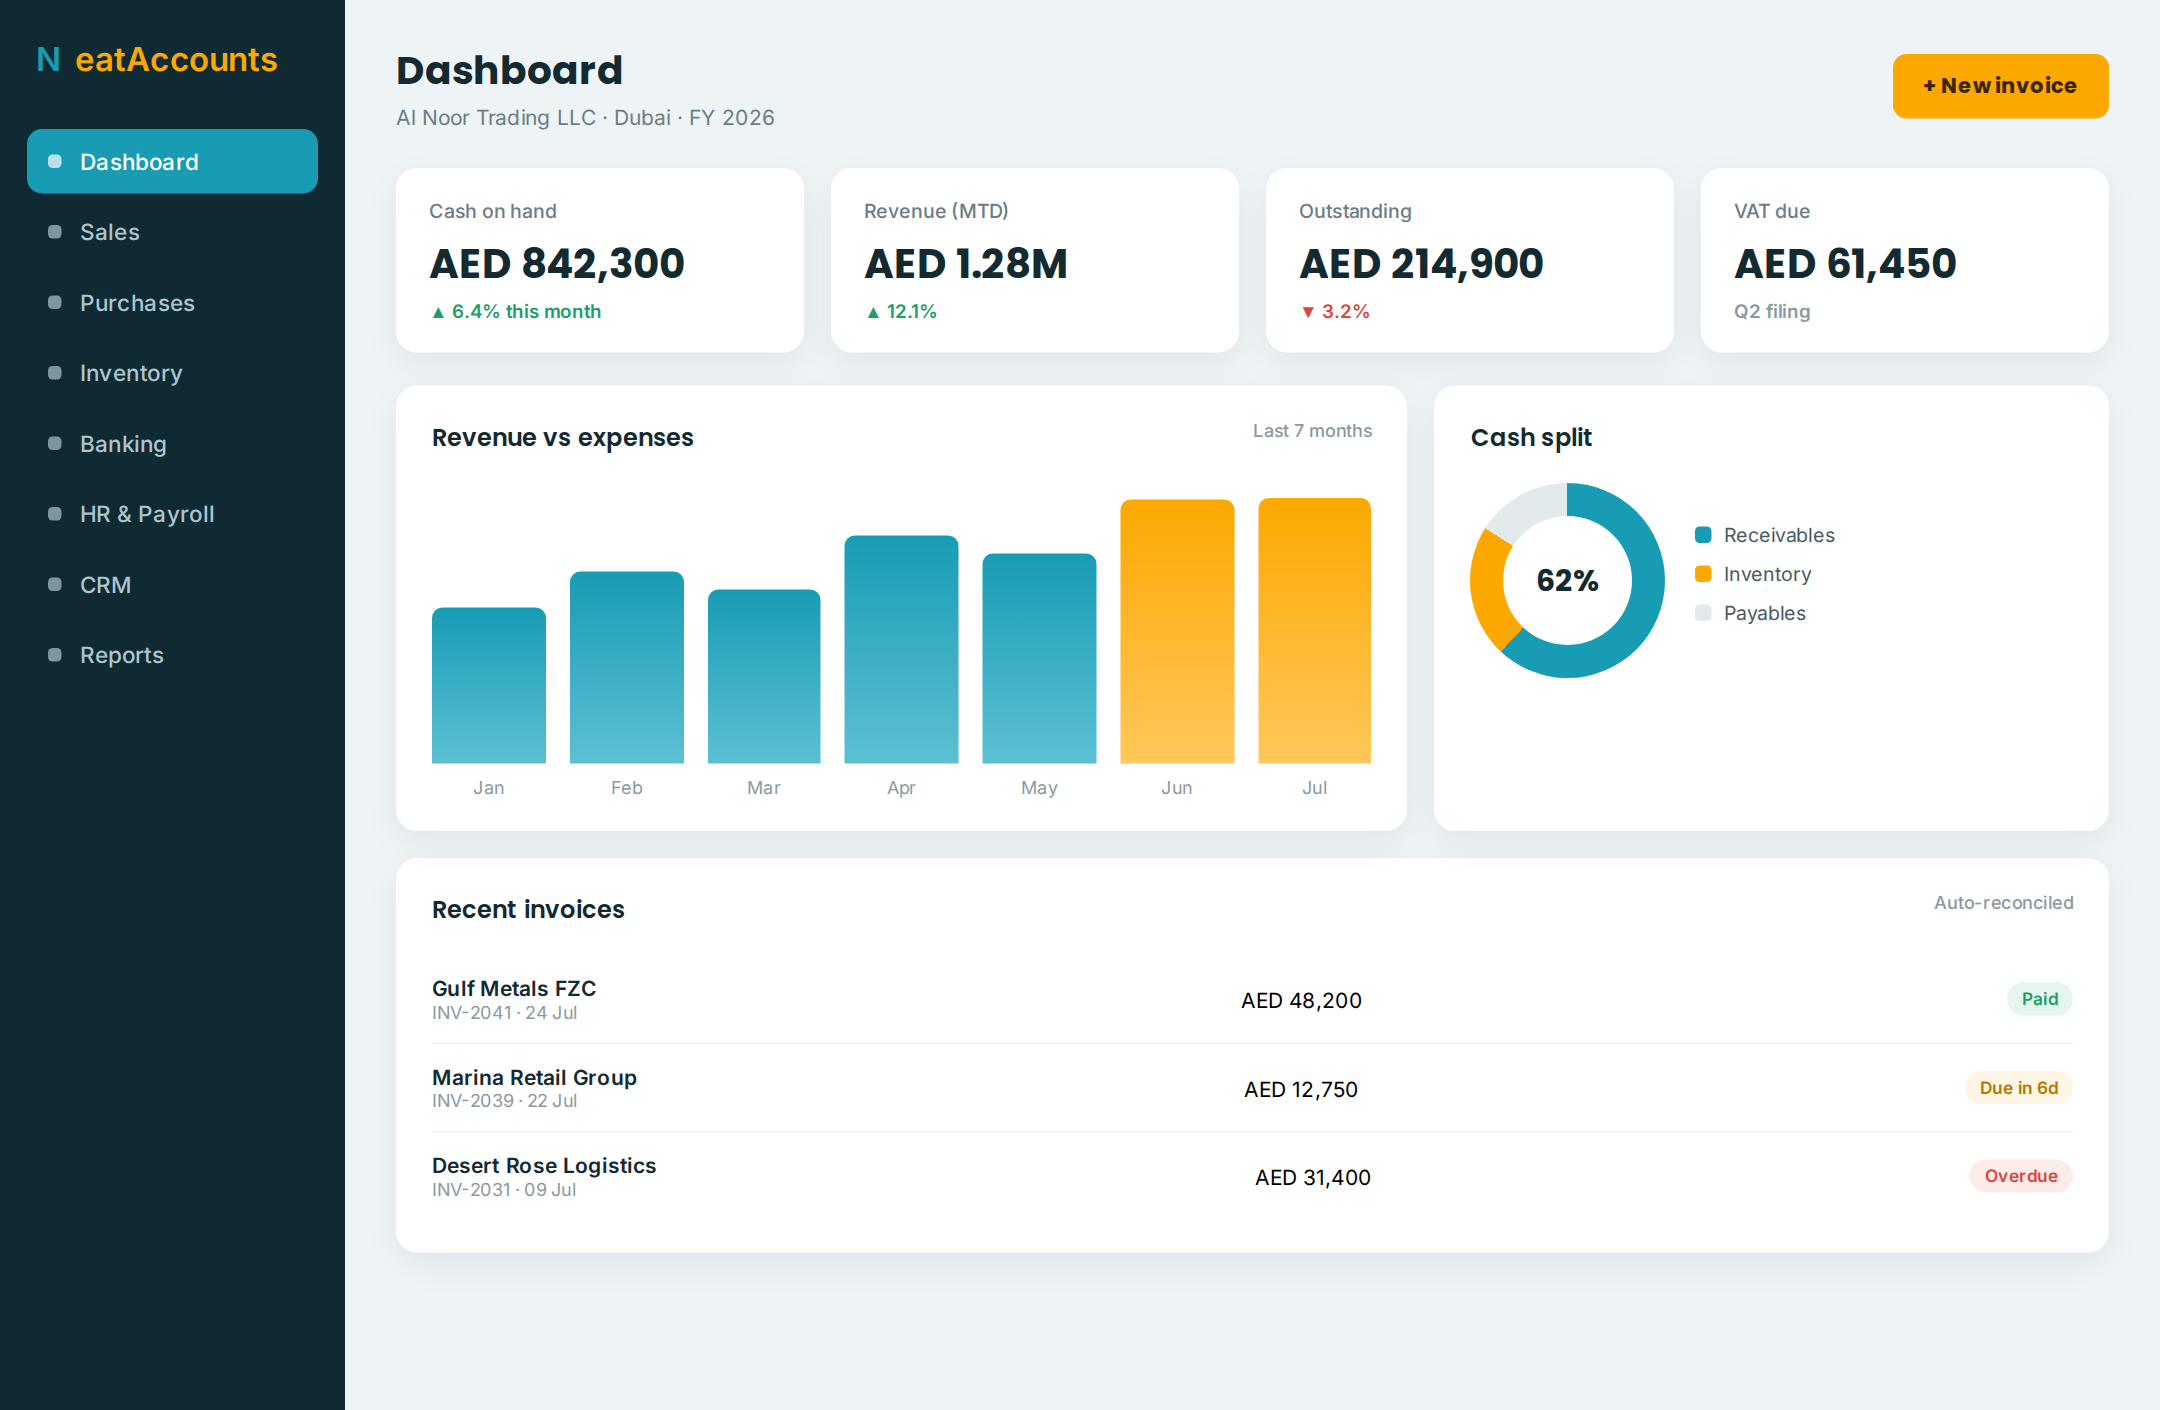Open the Purchases section
Viewport: 2160px width, 1410px height.
(172, 303)
